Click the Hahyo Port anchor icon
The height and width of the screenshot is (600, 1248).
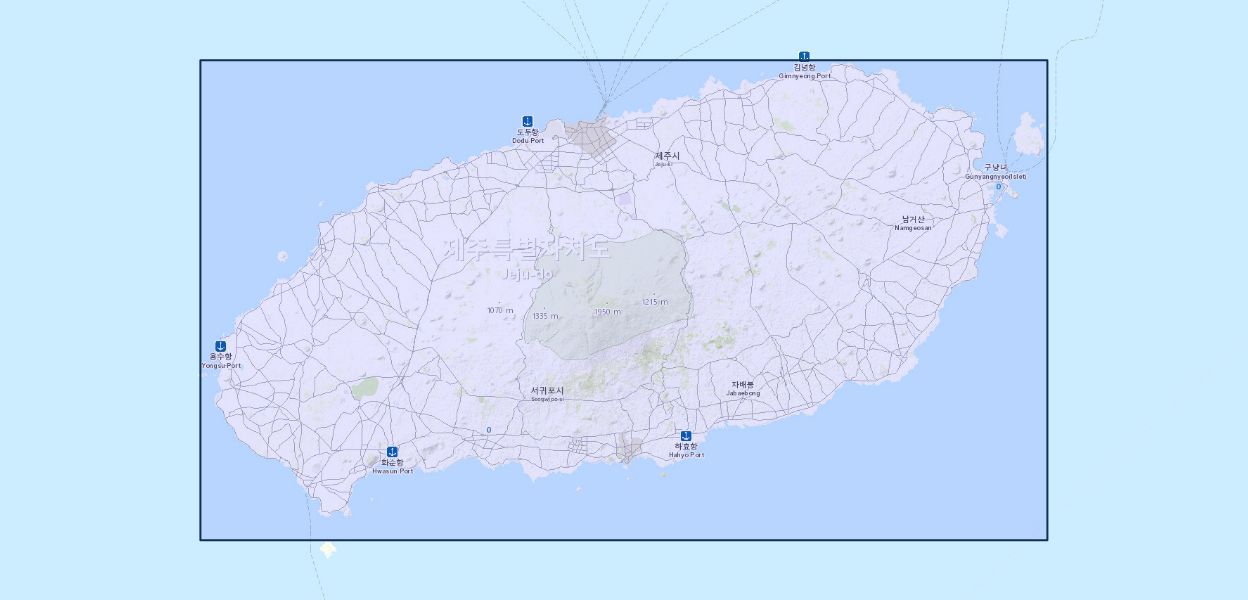(686, 436)
